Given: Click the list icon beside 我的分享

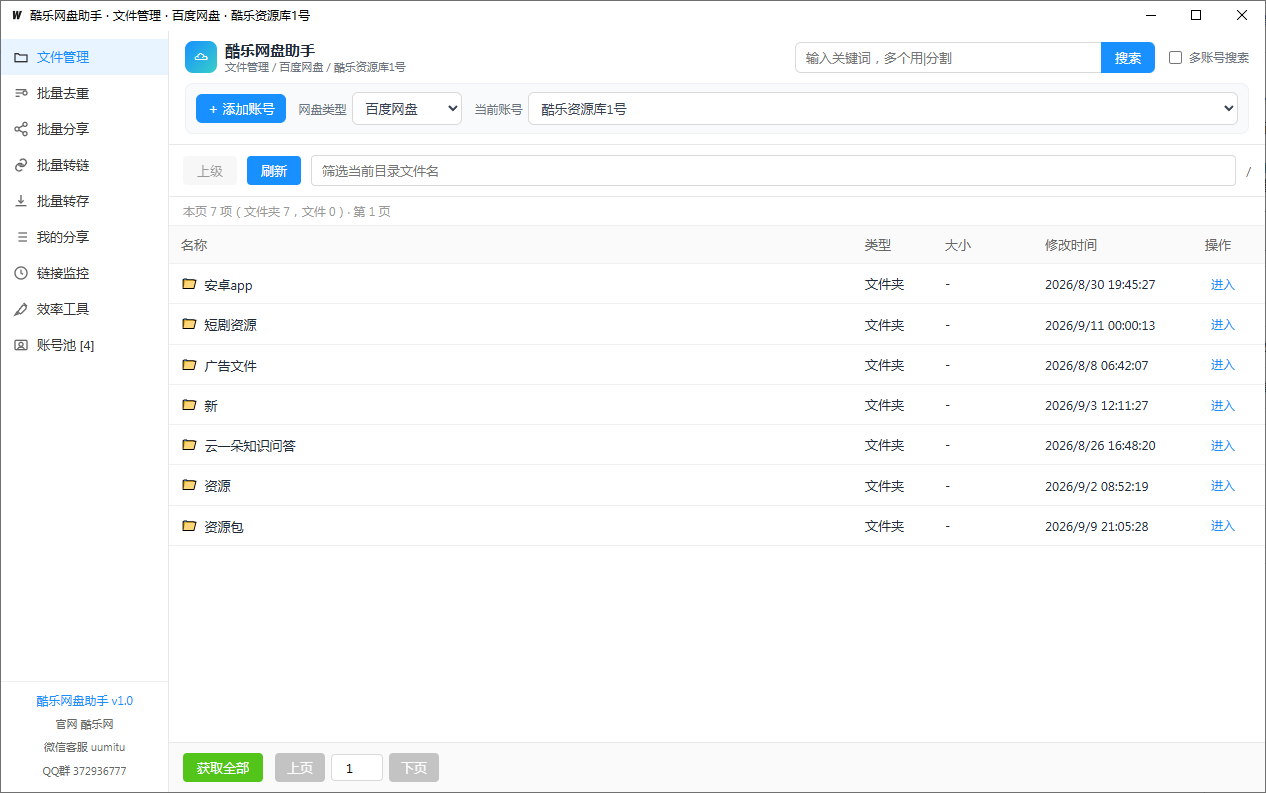Looking at the screenshot, I should 20,237.
